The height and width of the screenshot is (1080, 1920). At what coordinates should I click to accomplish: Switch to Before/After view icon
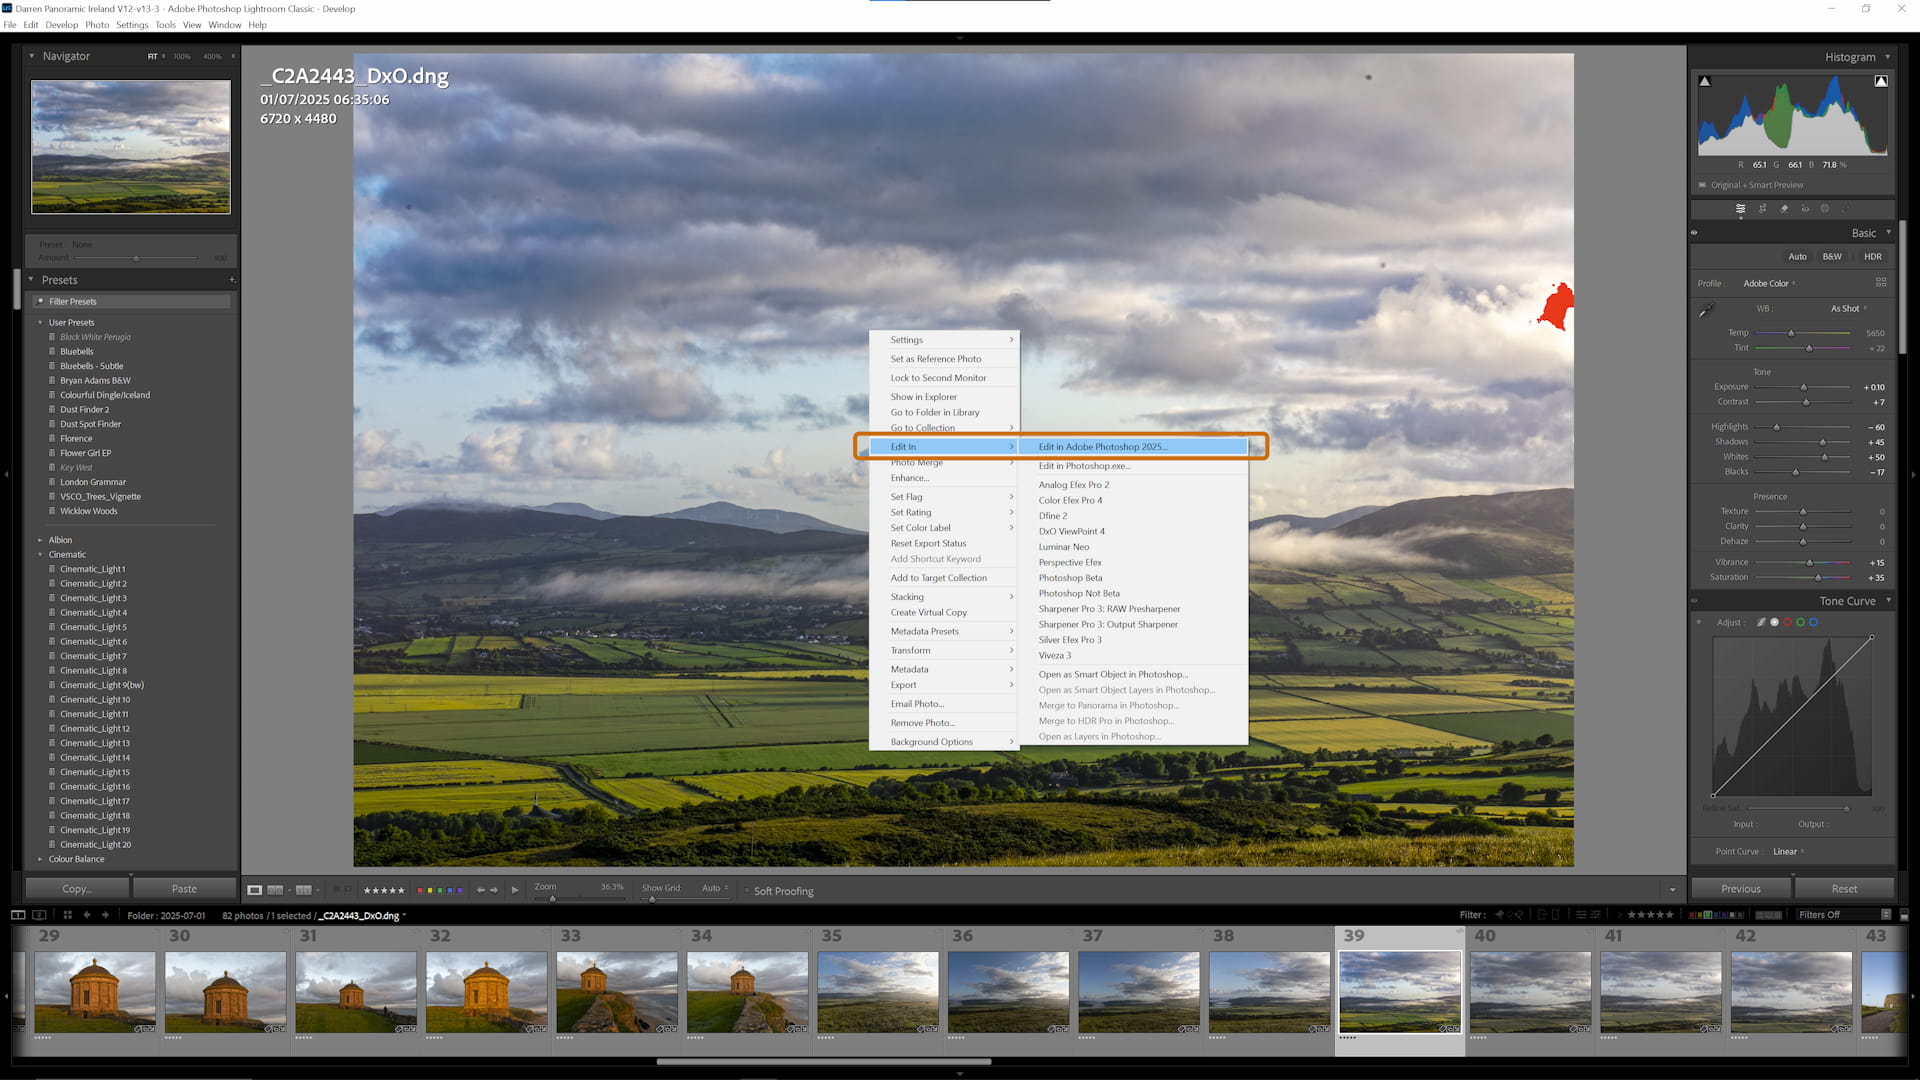click(x=304, y=890)
